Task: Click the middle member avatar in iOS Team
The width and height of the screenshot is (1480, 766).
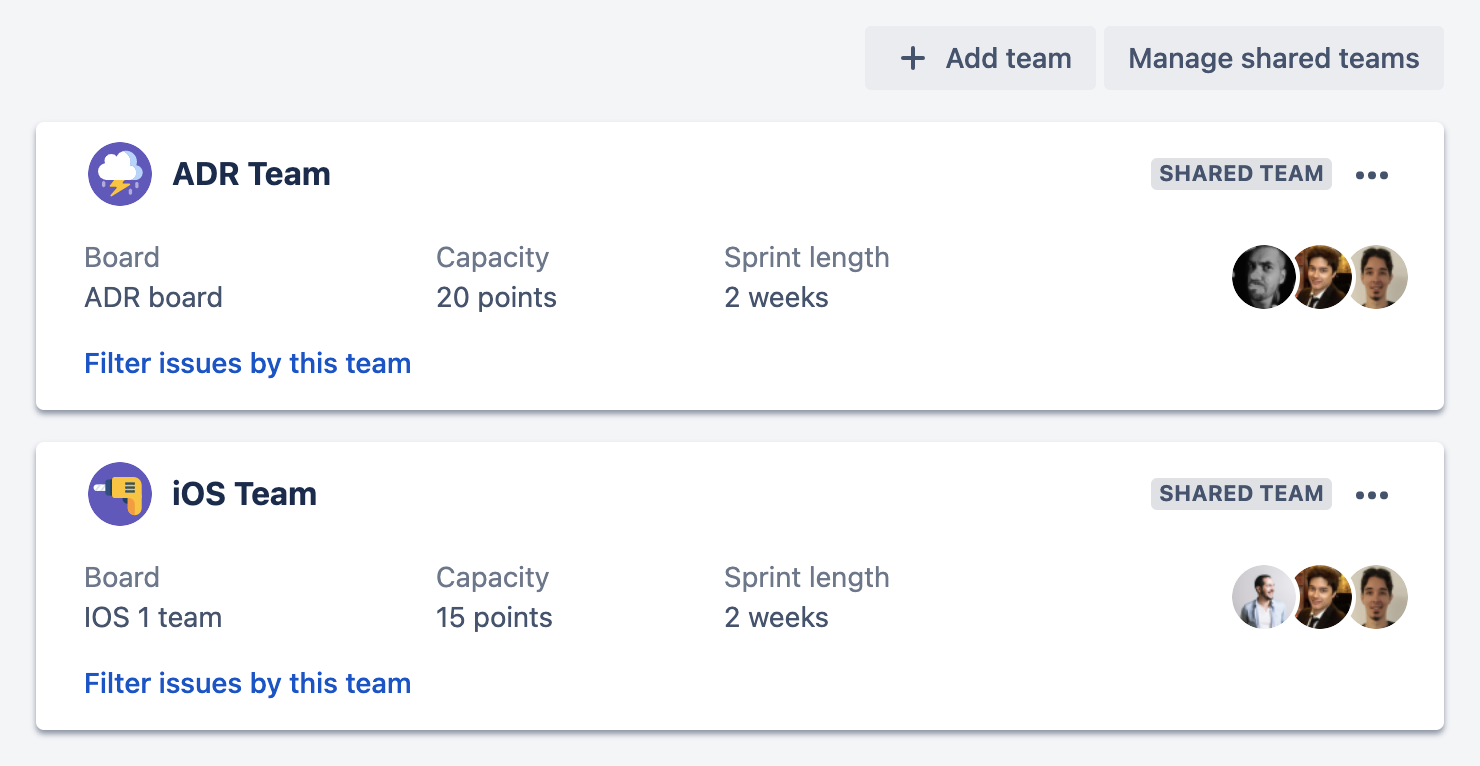Action: pyautogui.click(x=1320, y=597)
